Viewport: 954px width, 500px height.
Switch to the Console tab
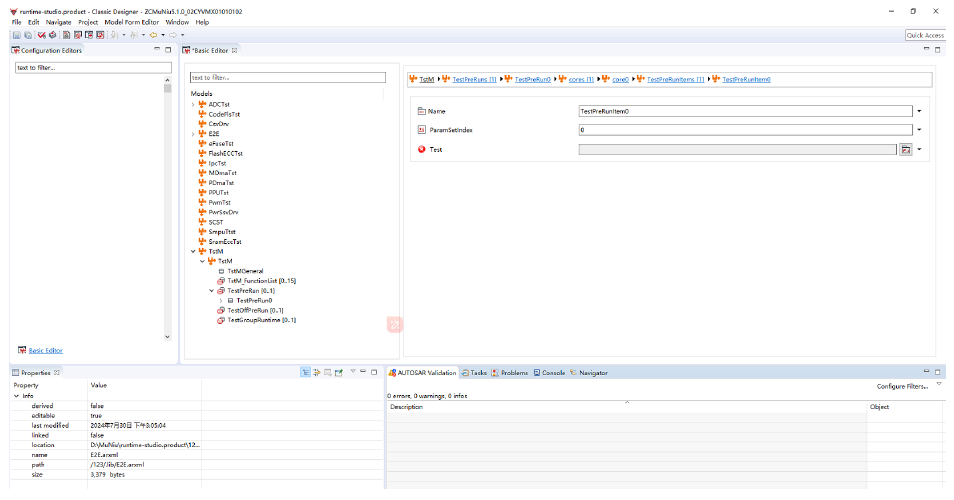coord(549,373)
